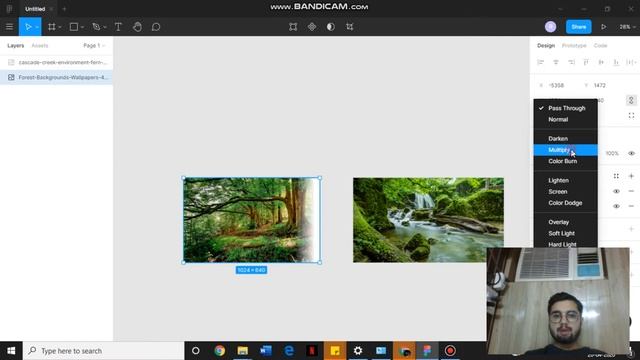
Task: Switch to the Assets tab
Action: [x=40, y=46]
